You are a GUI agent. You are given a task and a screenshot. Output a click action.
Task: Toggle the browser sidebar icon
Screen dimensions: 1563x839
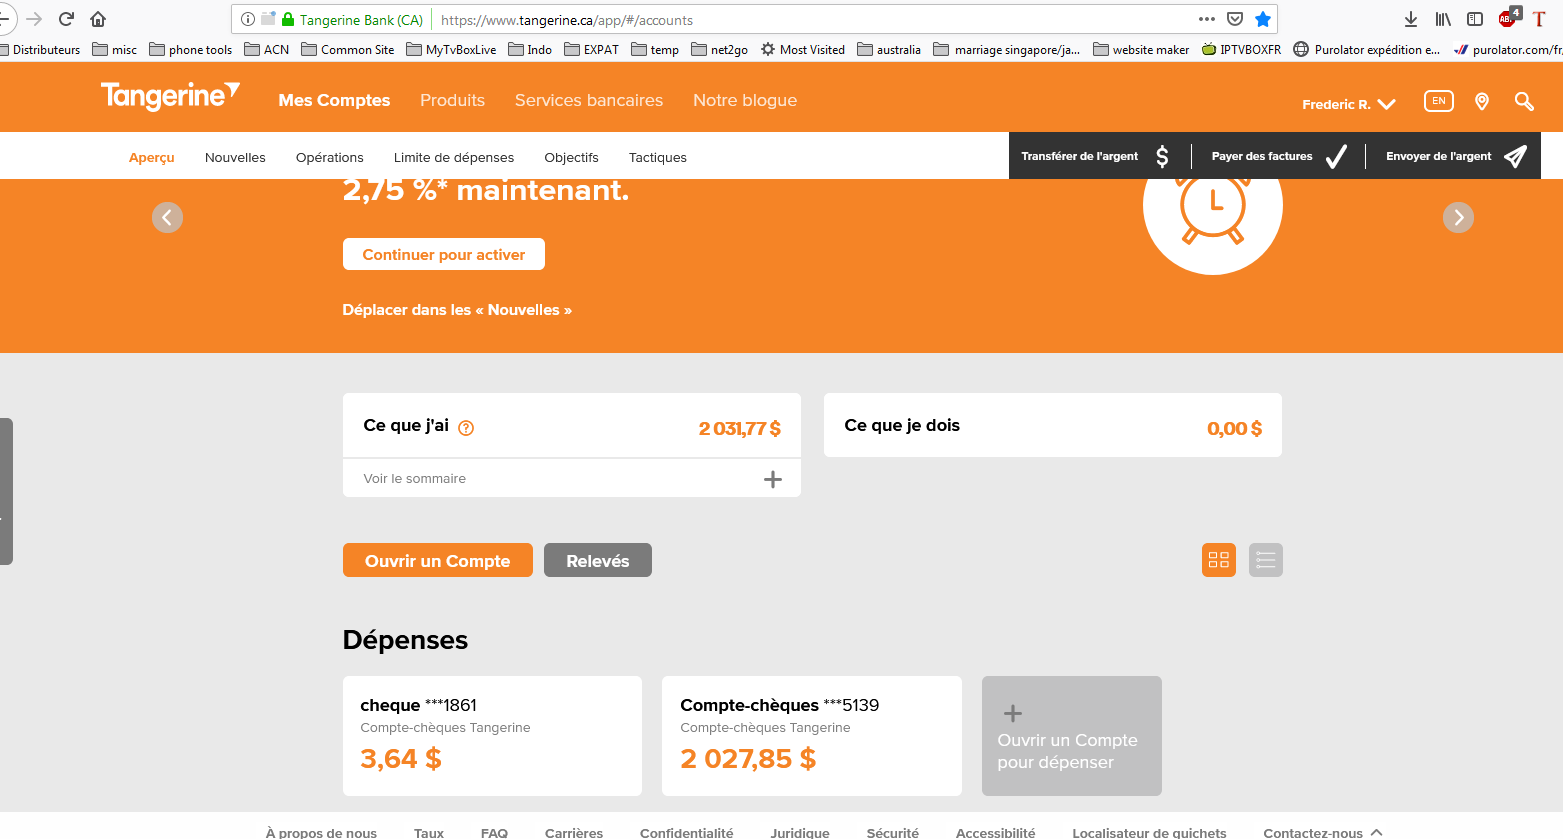click(x=1475, y=19)
